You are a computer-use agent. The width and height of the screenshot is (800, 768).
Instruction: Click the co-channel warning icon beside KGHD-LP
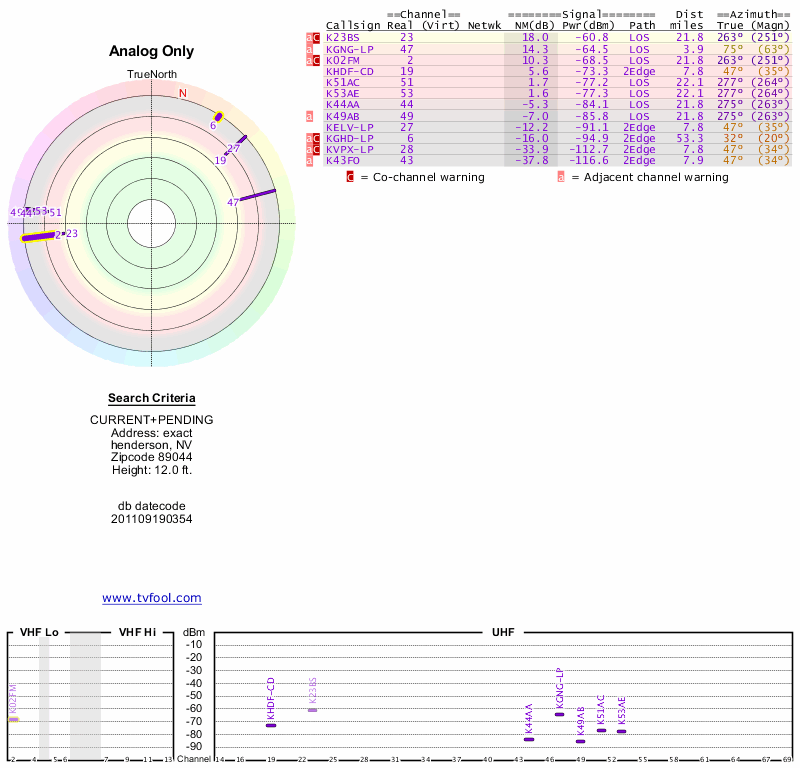tap(317, 138)
